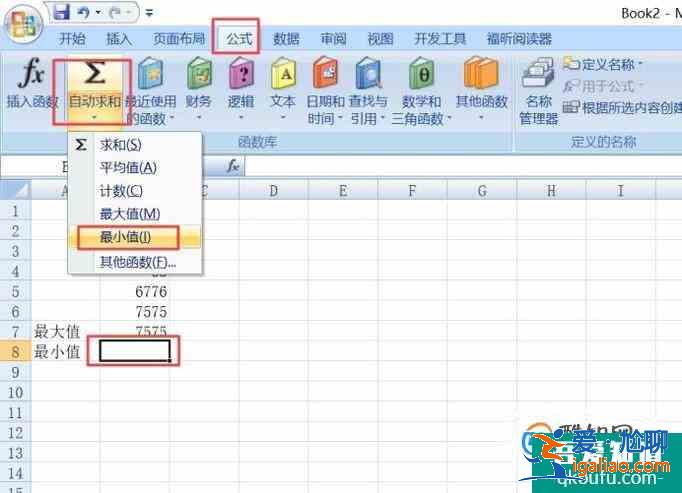Select row 10 header
682x493 pixels.
(16, 392)
